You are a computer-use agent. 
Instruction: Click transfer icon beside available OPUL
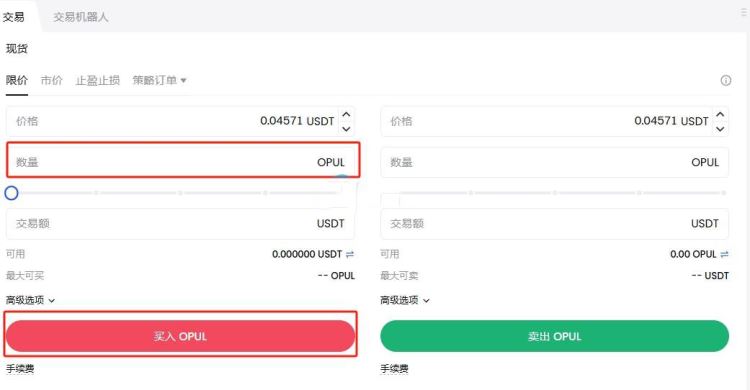[724, 255]
